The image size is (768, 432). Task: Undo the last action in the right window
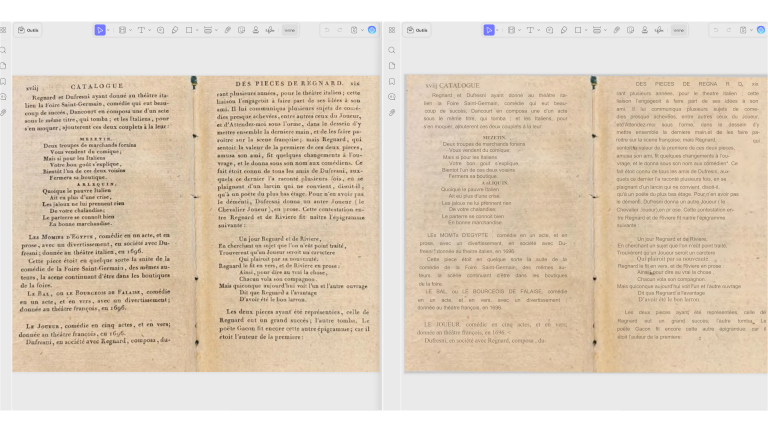pos(716,30)
